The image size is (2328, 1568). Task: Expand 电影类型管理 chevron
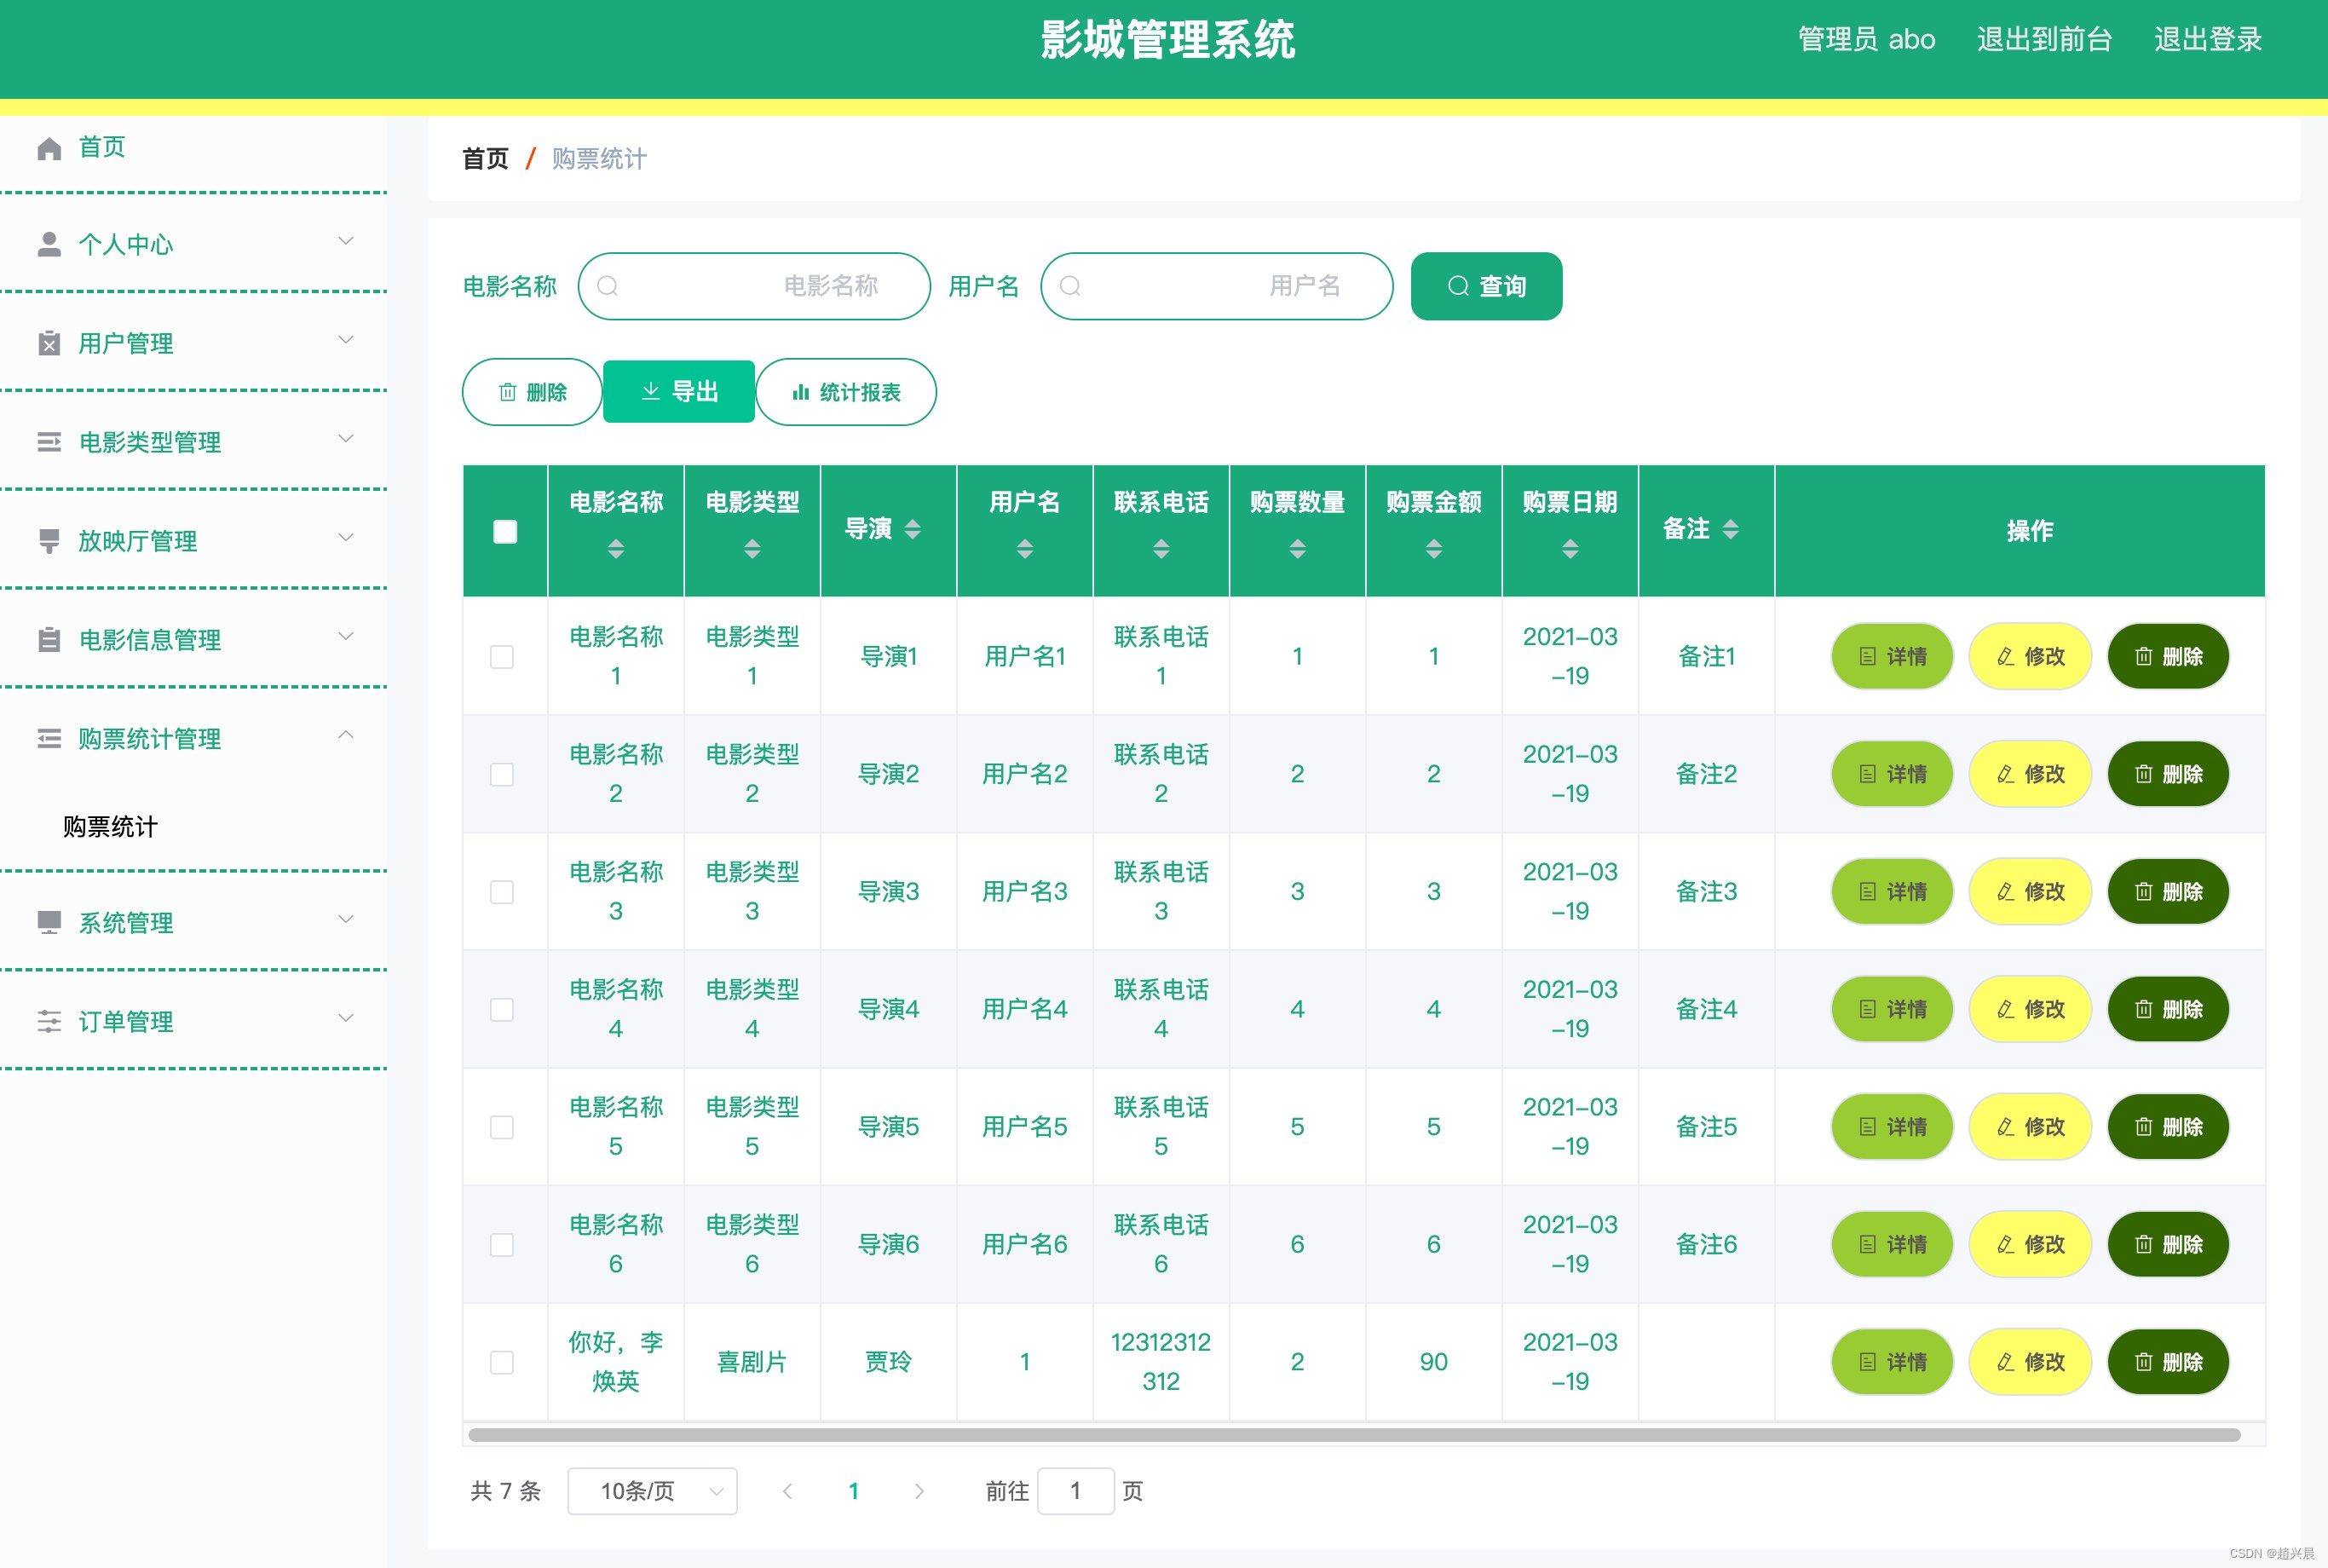pos(346,439)
